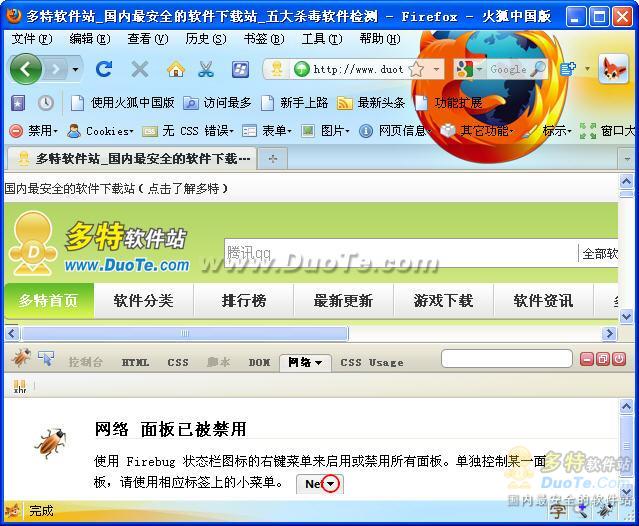Click the magnifier search icon

(x=538, y=69)
